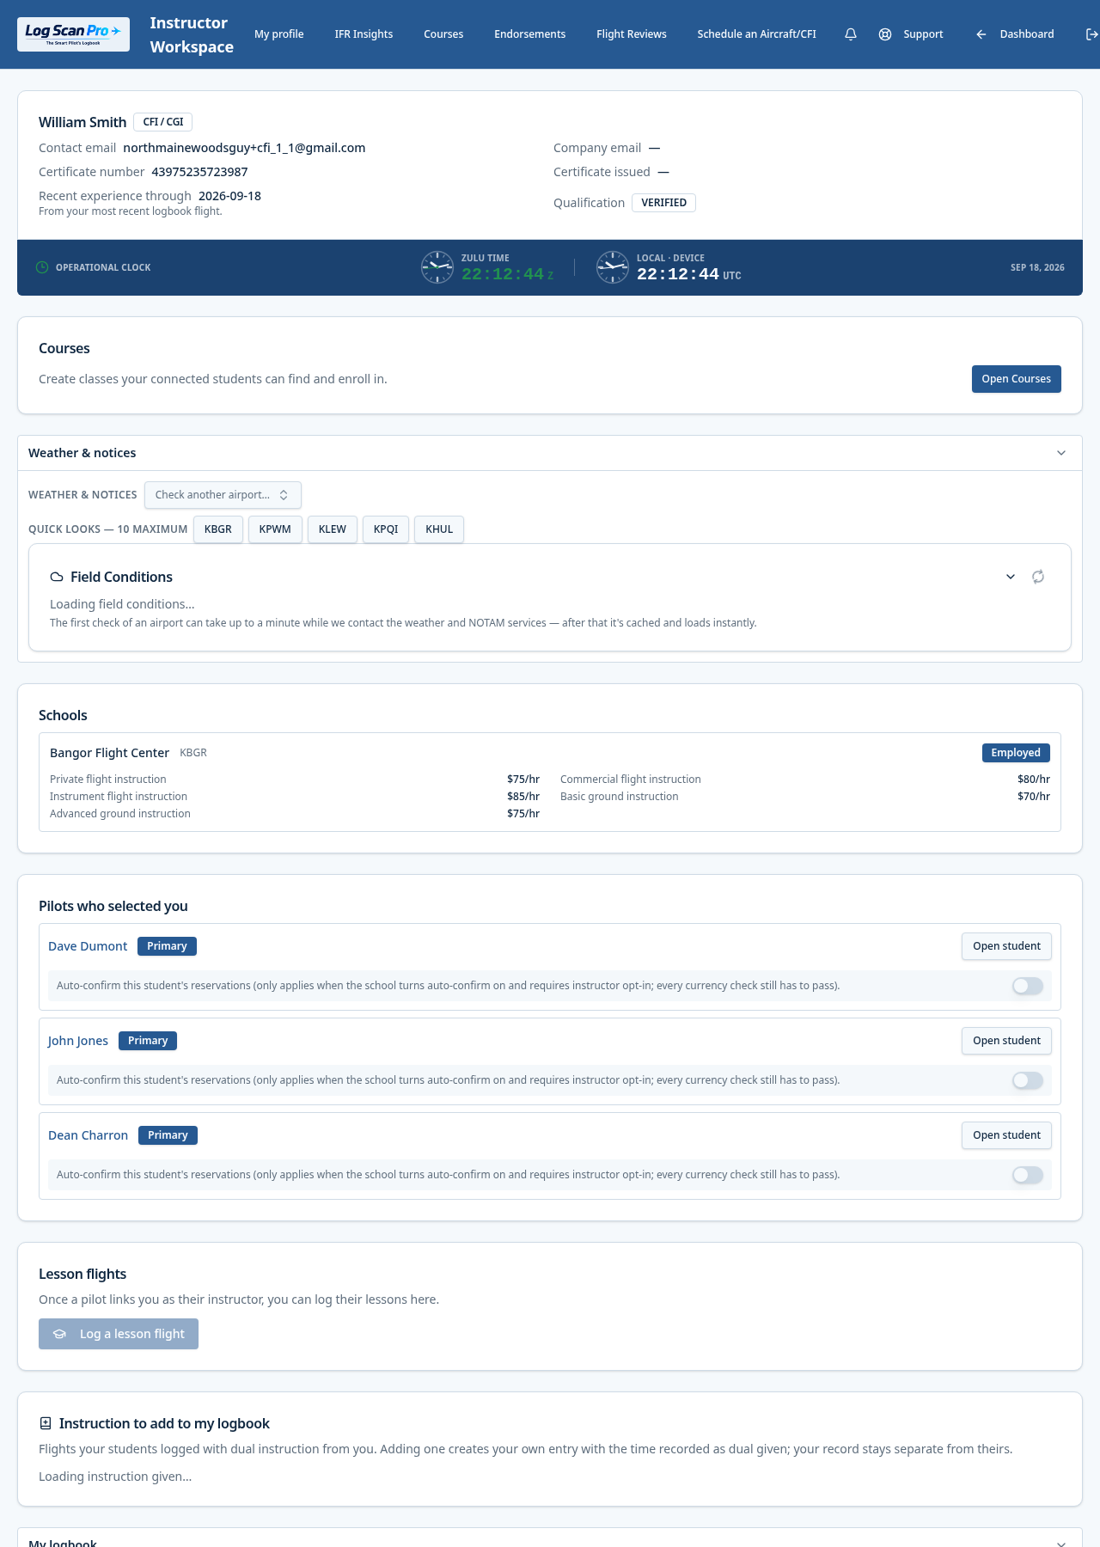
Task: Click the Dave Dumont name link
Action: click(x=88, y=946)
